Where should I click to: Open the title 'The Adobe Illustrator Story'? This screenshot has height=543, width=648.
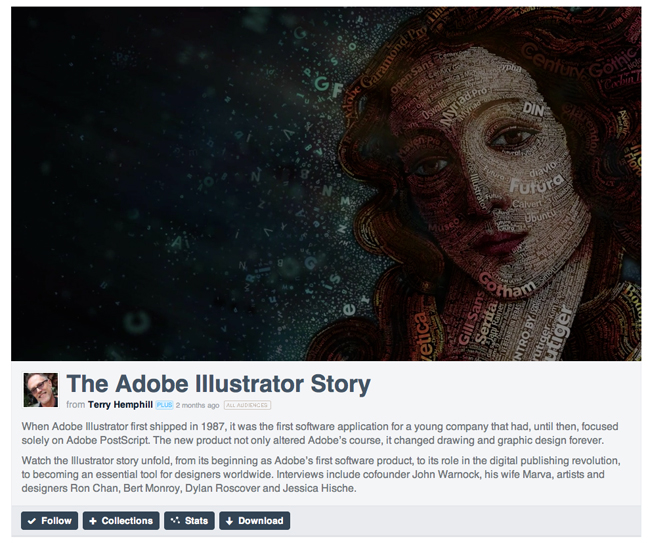click(218, 383)
